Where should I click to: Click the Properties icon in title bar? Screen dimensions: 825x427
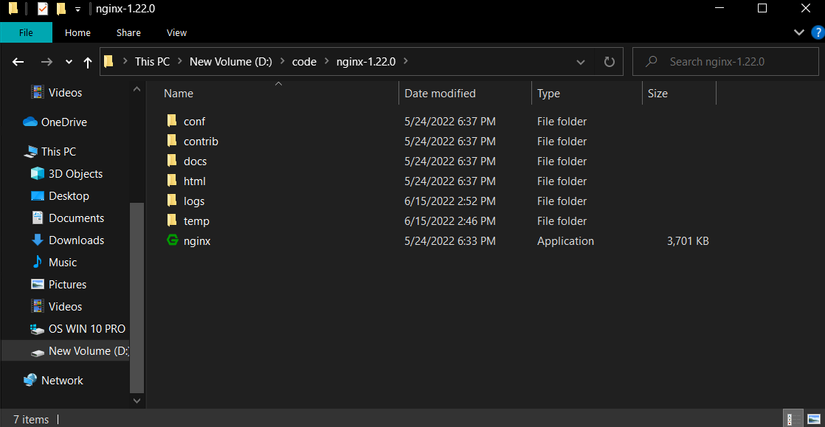[x=42, y=9]
